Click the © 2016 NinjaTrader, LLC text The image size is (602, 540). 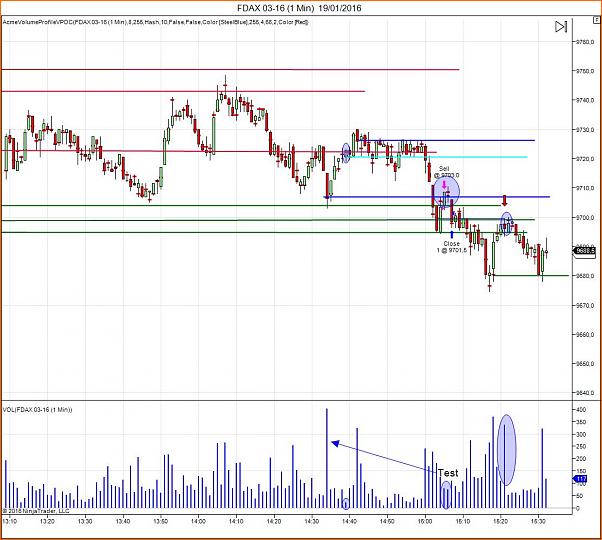coord(36,511)
